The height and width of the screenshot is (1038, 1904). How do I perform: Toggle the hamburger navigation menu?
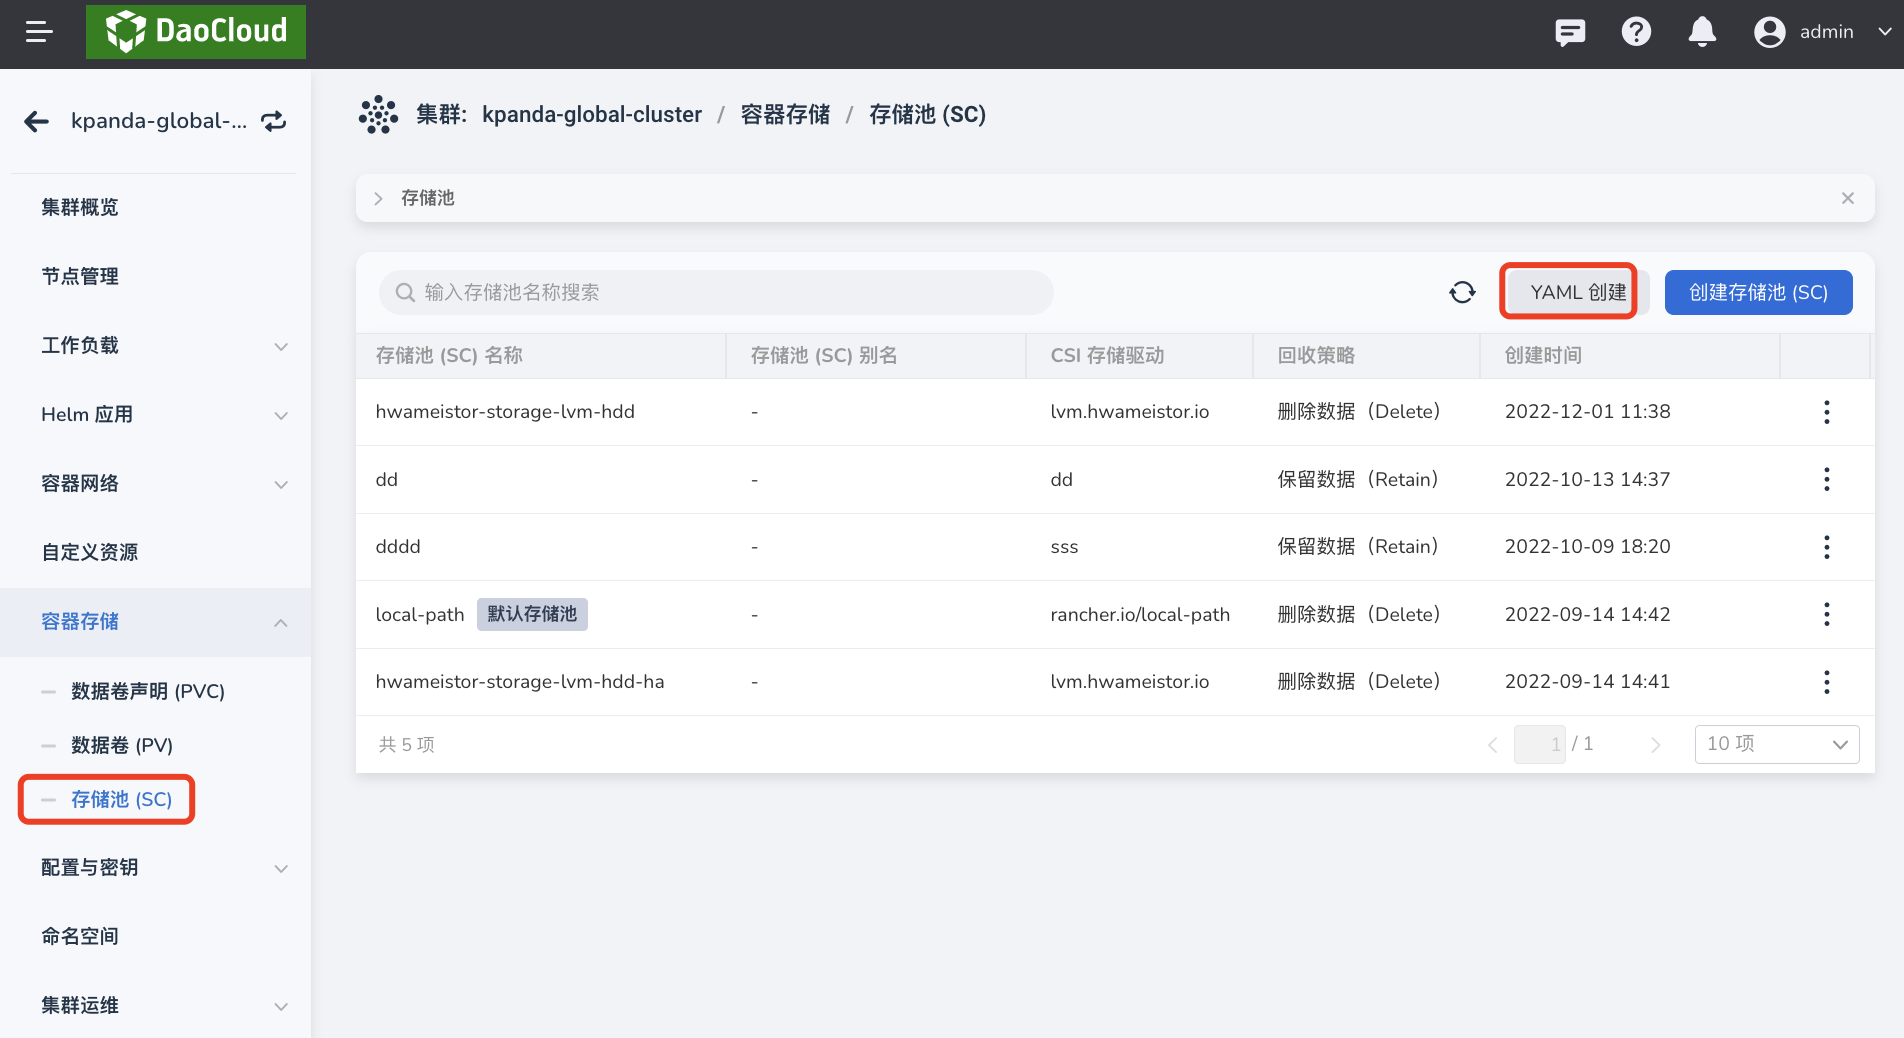39,32
